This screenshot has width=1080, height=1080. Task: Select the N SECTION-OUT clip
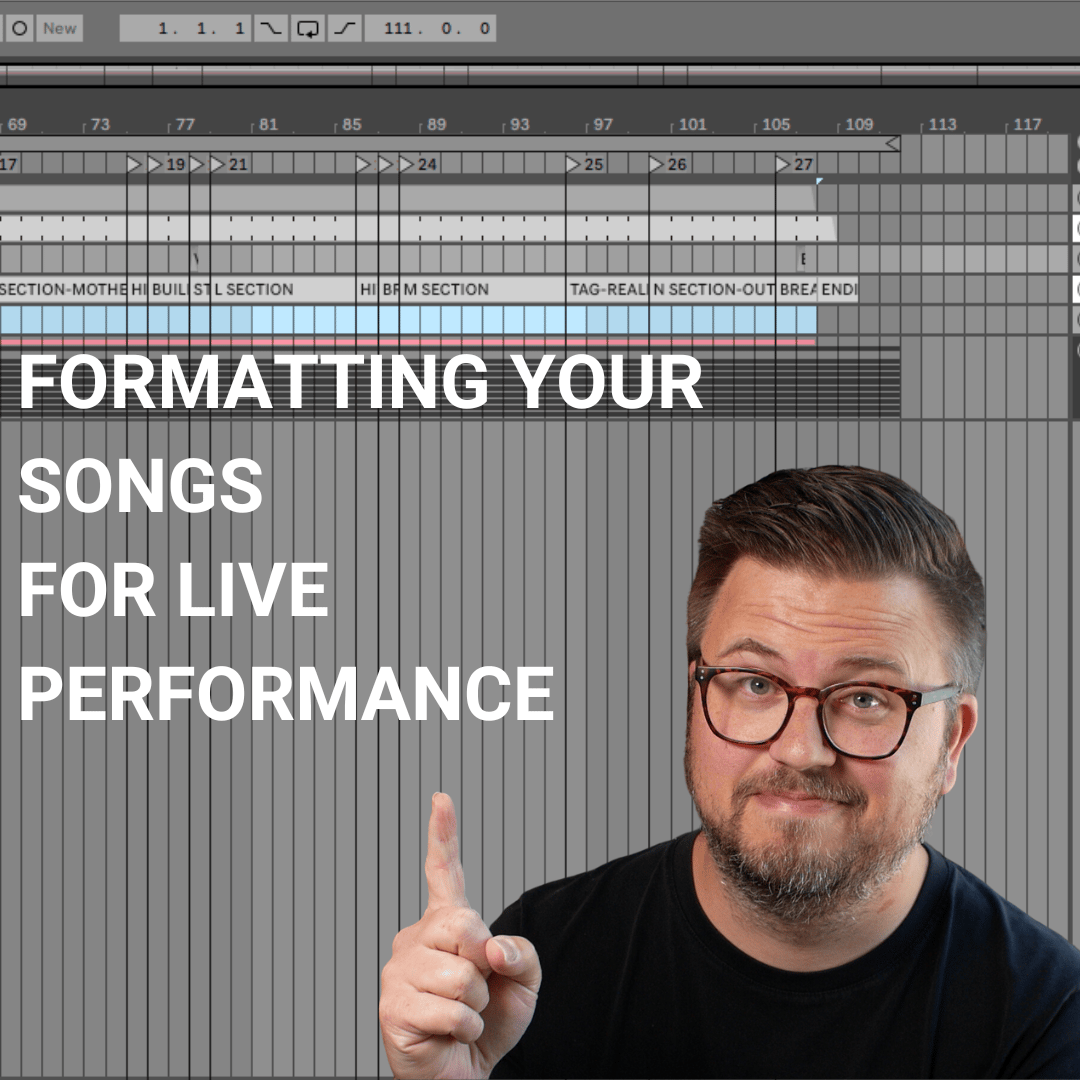click(712, 289)
